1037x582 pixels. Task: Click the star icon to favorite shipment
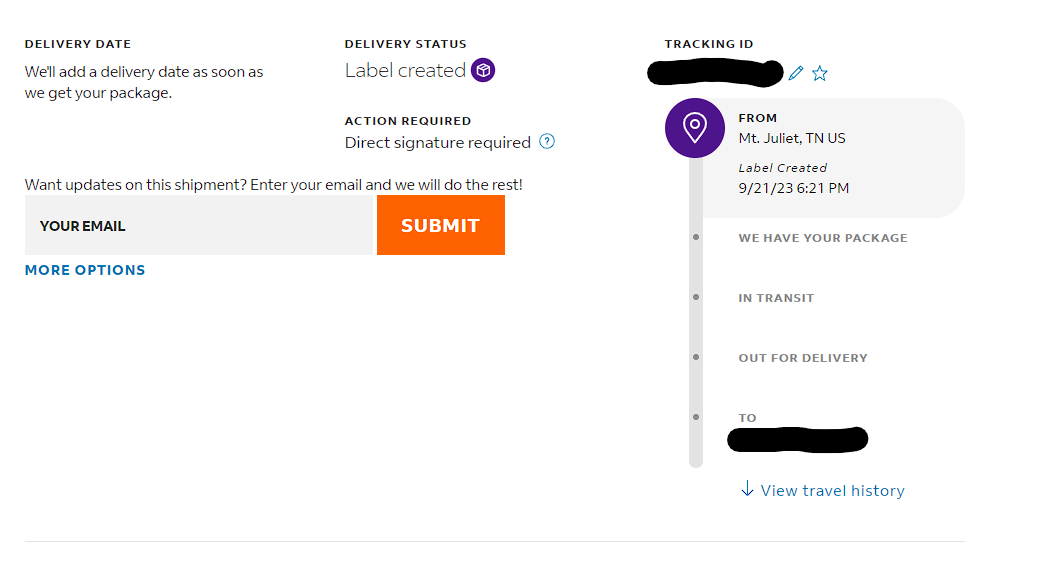point(820,73)
